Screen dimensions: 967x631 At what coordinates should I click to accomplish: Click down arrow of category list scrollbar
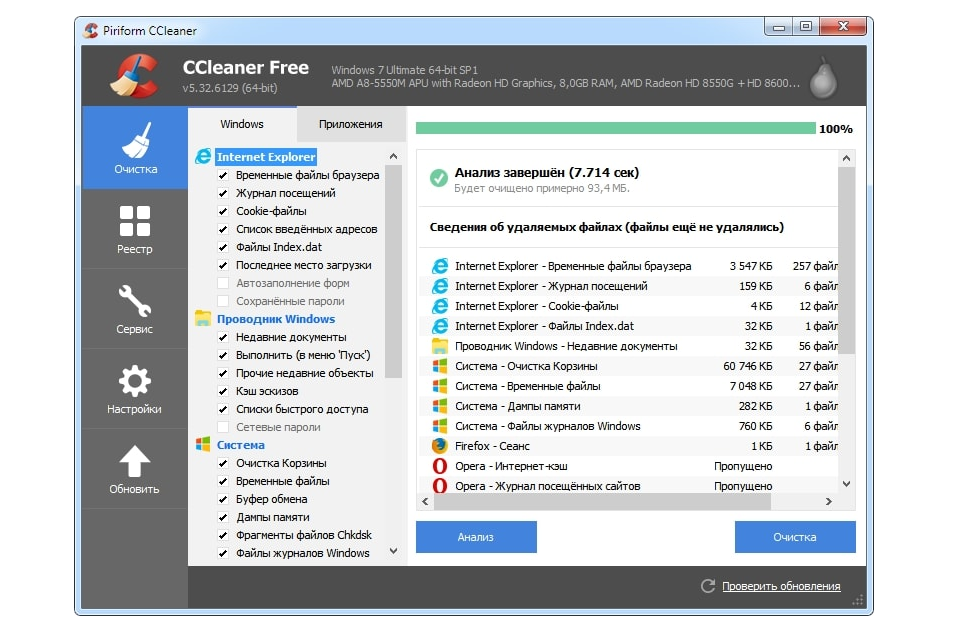[393, 551]
